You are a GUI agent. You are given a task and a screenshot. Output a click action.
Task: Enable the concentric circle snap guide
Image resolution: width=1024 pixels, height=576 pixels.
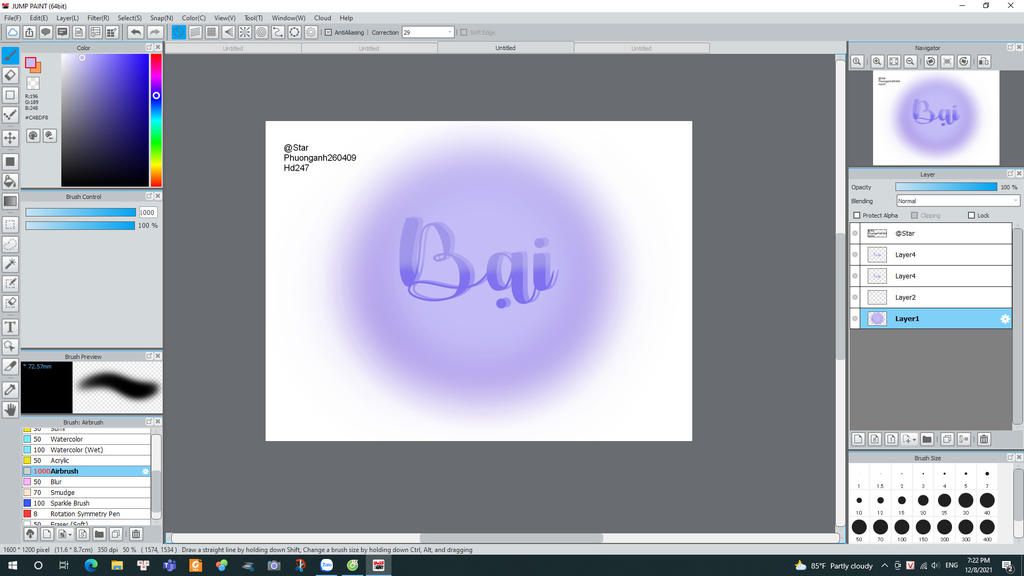[x=261, y=32]
